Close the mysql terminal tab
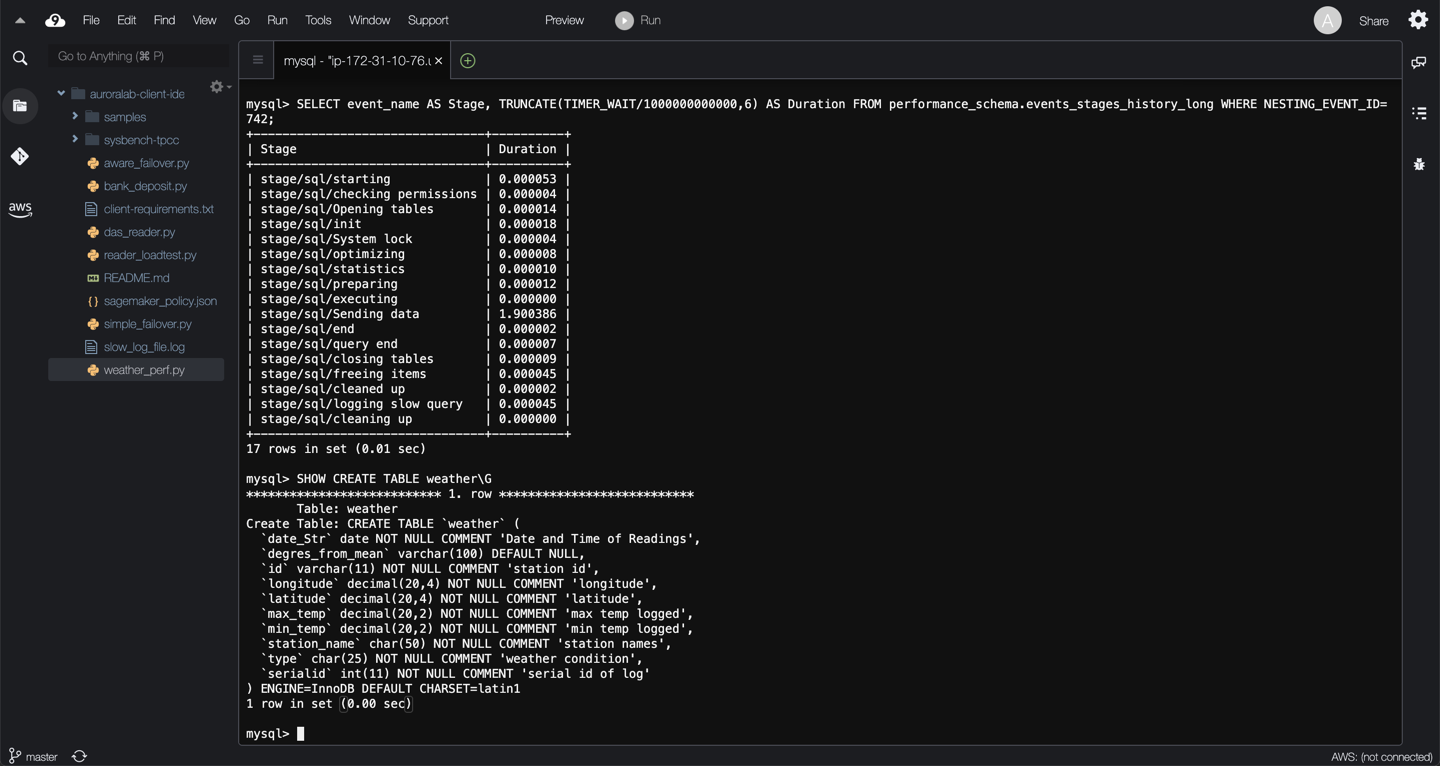The height and width of the screenshot is (766, 1440). tap(438, 61)
